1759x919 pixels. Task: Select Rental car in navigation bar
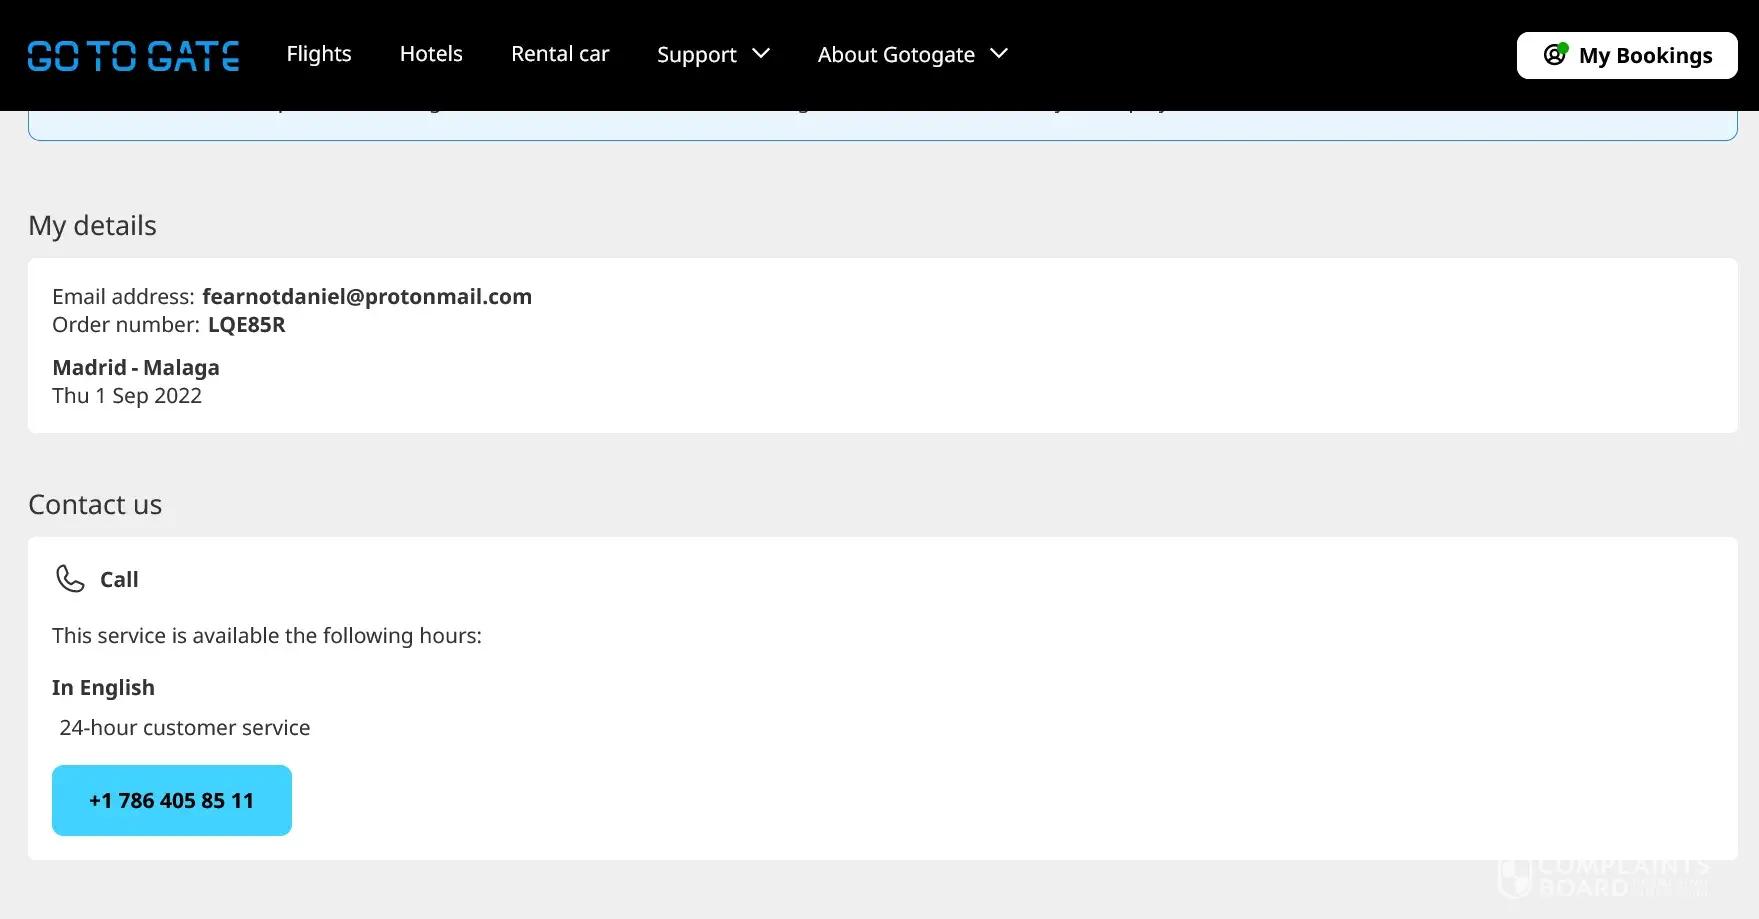[560, 54]
